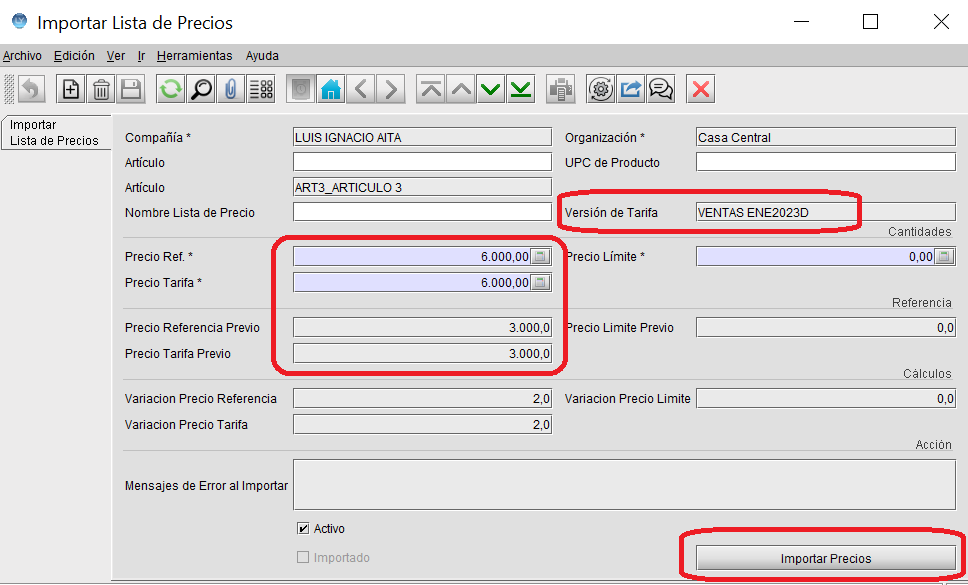Image resolution: width=968 pixels, height=585 pixels.
Task: Toggle the grid view icon
Action: click(261, 89)
